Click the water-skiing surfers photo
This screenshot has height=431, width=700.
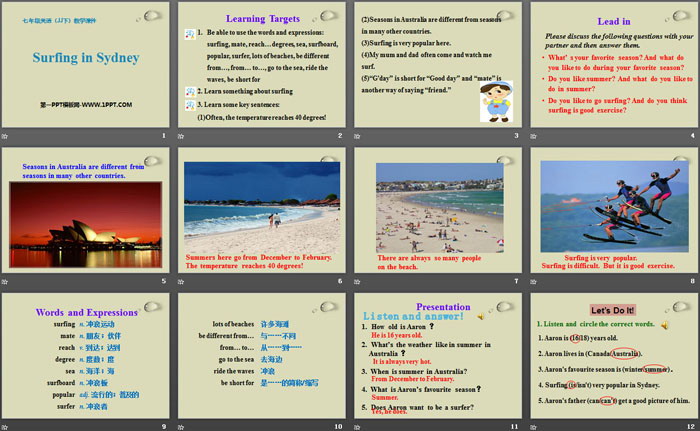point(613,206)
